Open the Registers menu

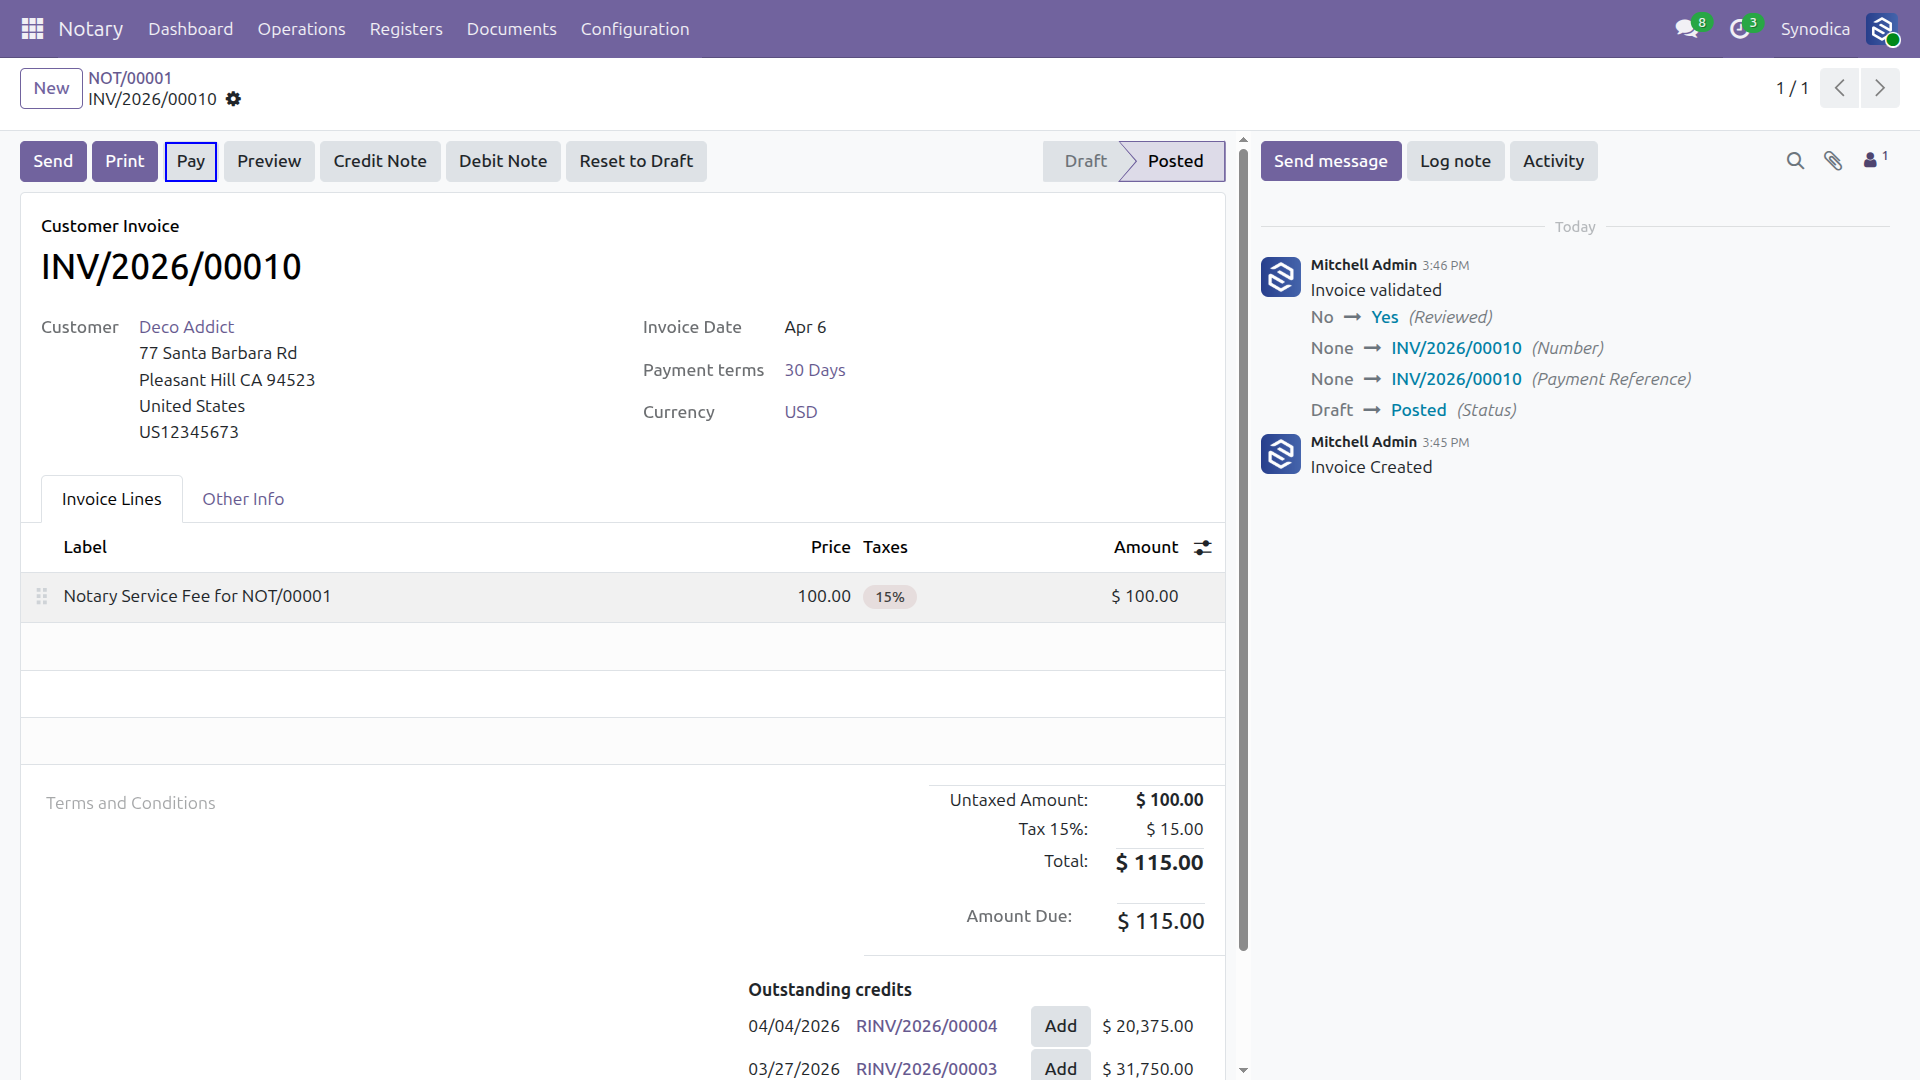point(406,29)
